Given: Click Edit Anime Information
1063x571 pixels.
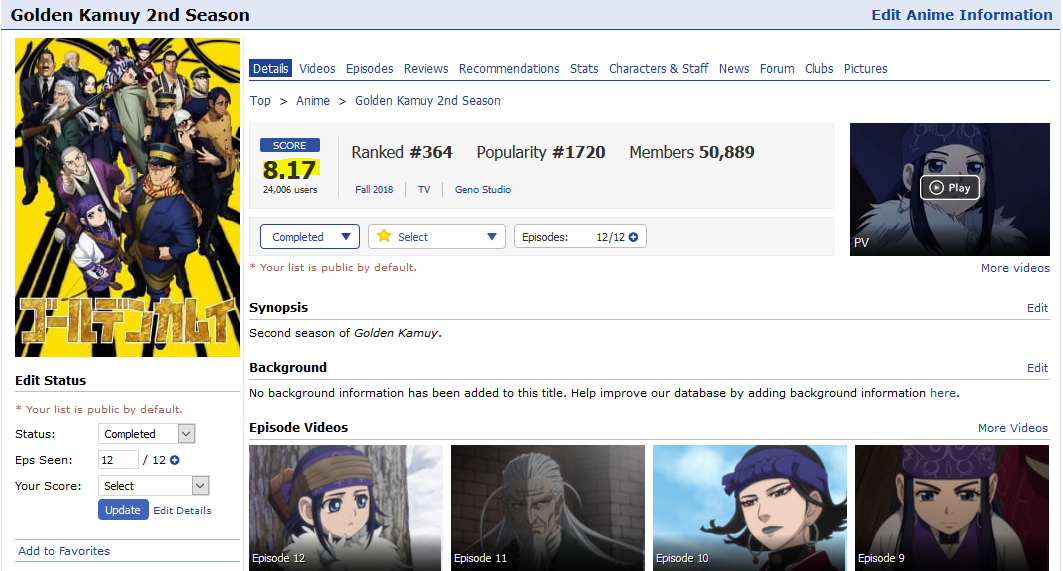Looking at the screenshot, I should point(961,15).
